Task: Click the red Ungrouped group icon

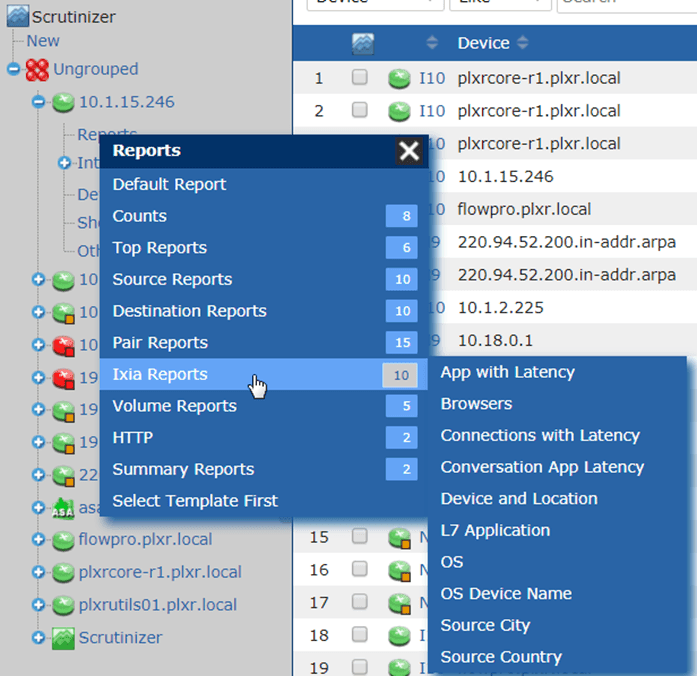Action: coord(37,70)
